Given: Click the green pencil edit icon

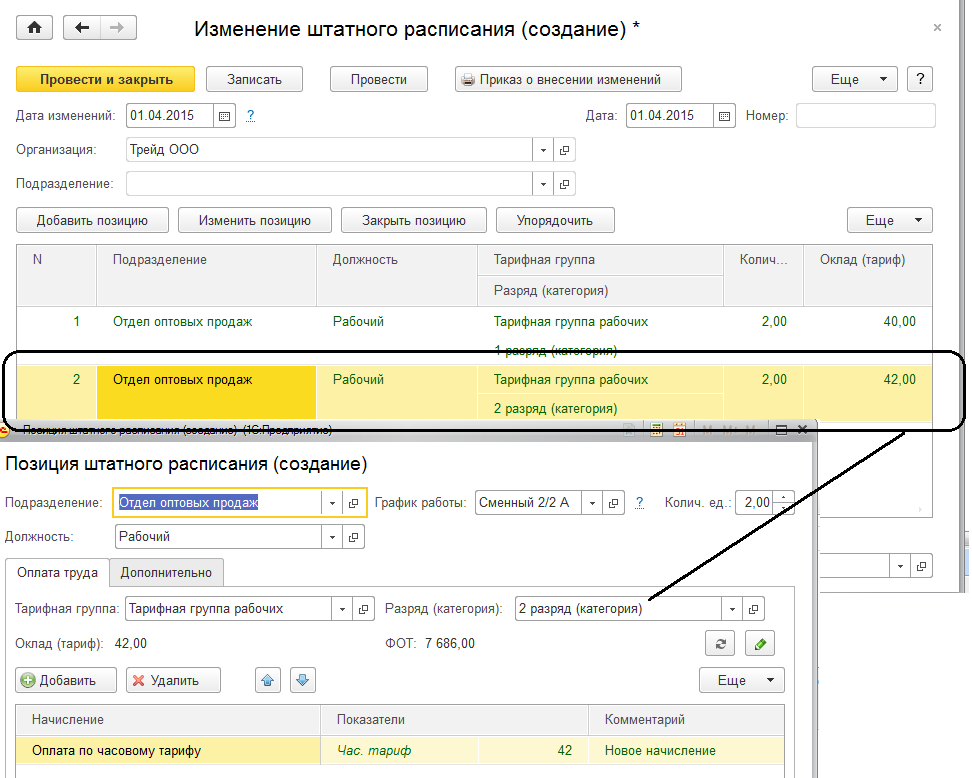Looking at the screenshot, I should click(x=760, y=643).
